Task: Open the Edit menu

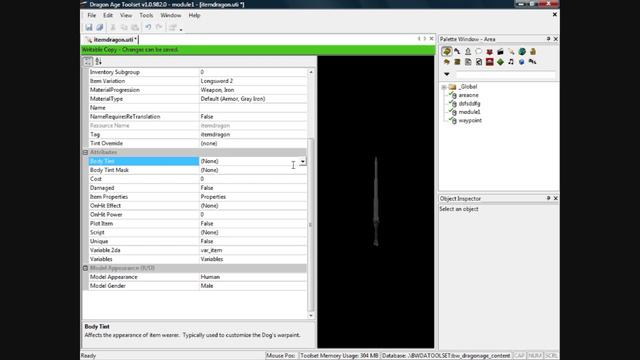Action: [108, 15]
